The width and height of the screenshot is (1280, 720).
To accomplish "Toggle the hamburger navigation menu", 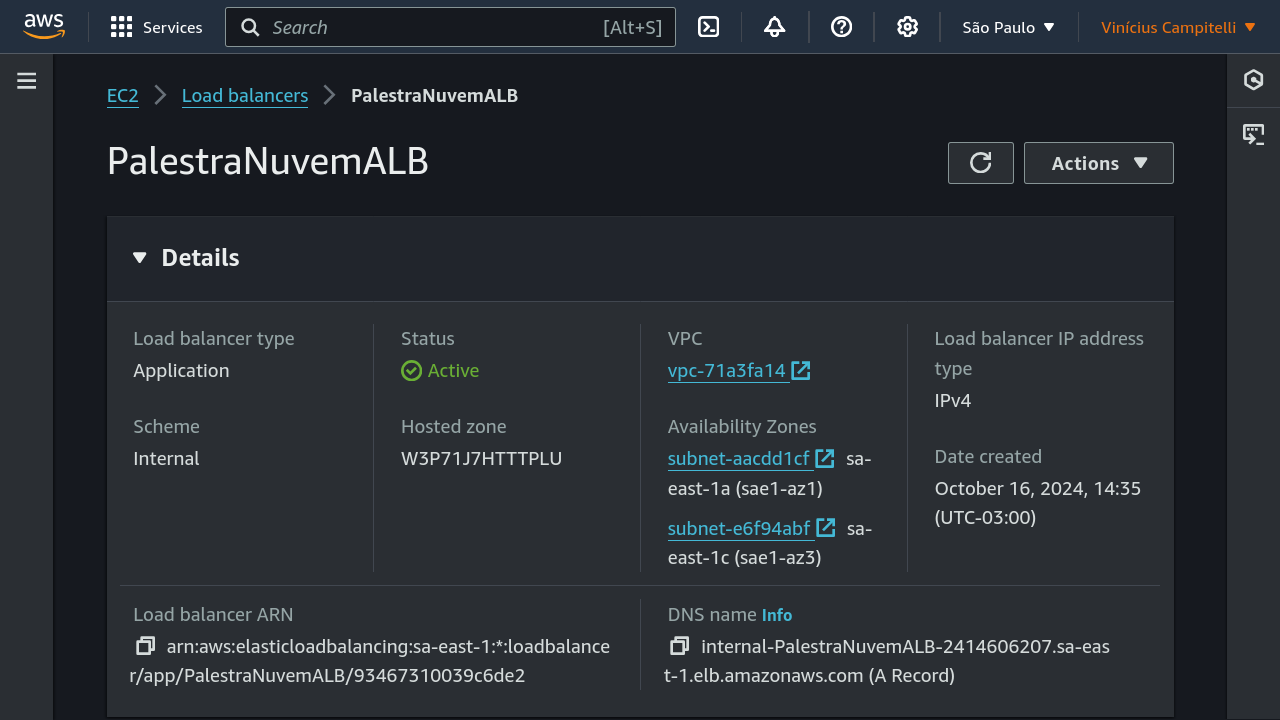I will (27, 81).
